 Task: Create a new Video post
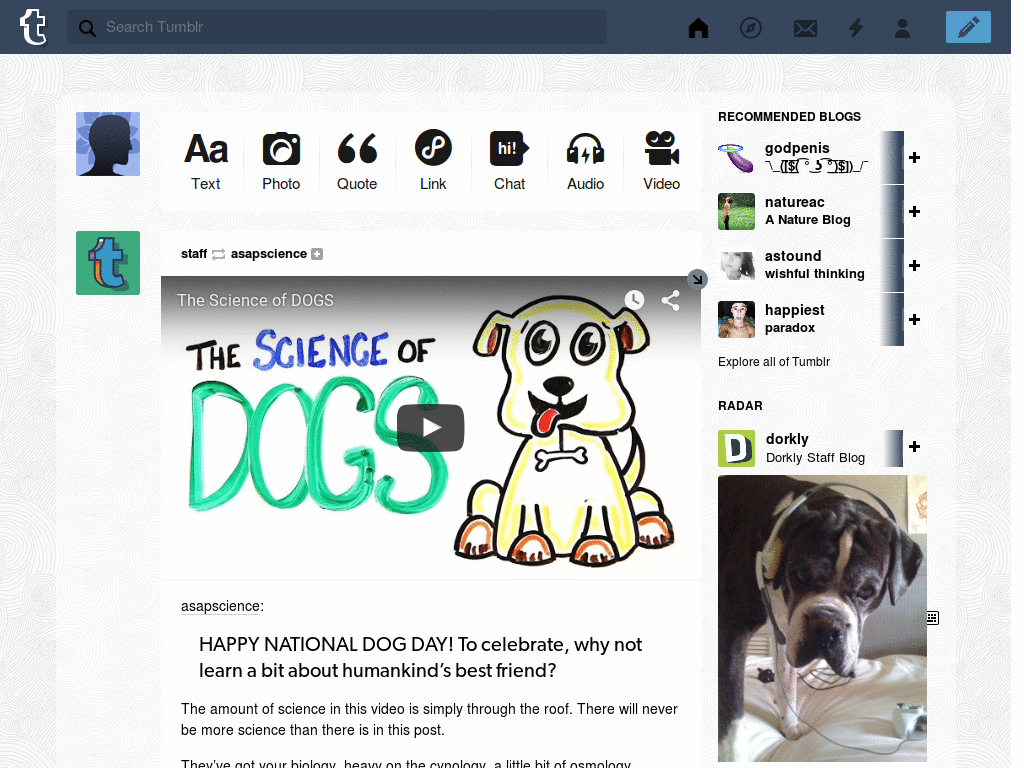click(662, 161)
